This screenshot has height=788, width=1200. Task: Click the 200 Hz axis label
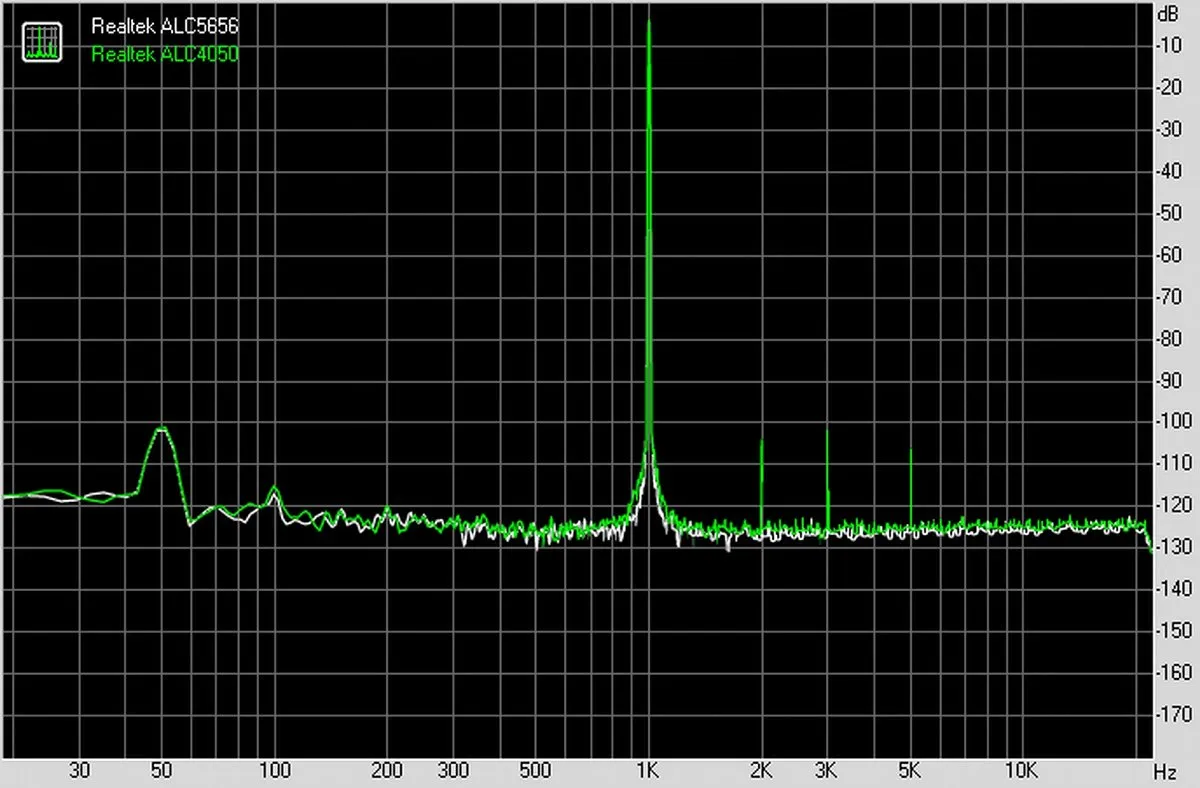click(387, 771)
